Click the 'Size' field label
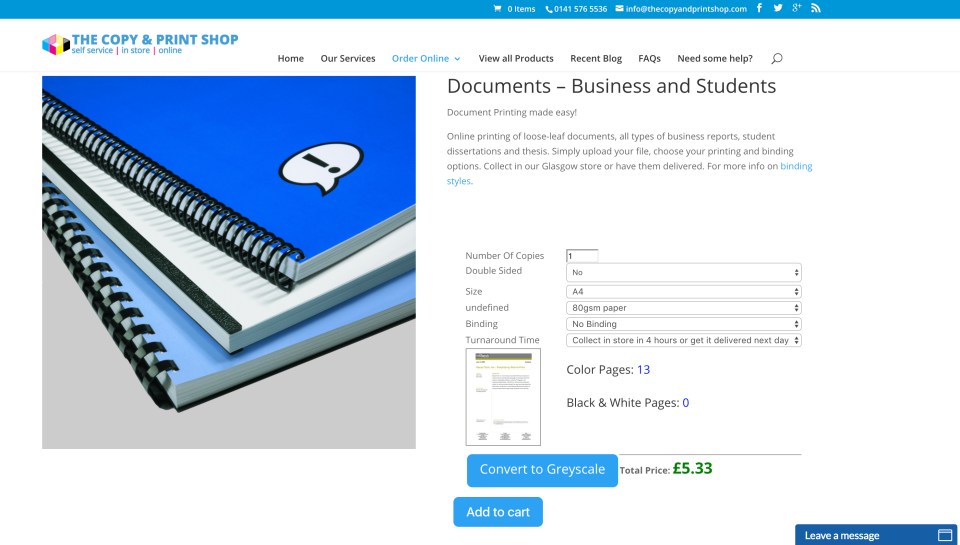Image resolution: width=960 pixels, height=545 pixels. click(474, 291)
